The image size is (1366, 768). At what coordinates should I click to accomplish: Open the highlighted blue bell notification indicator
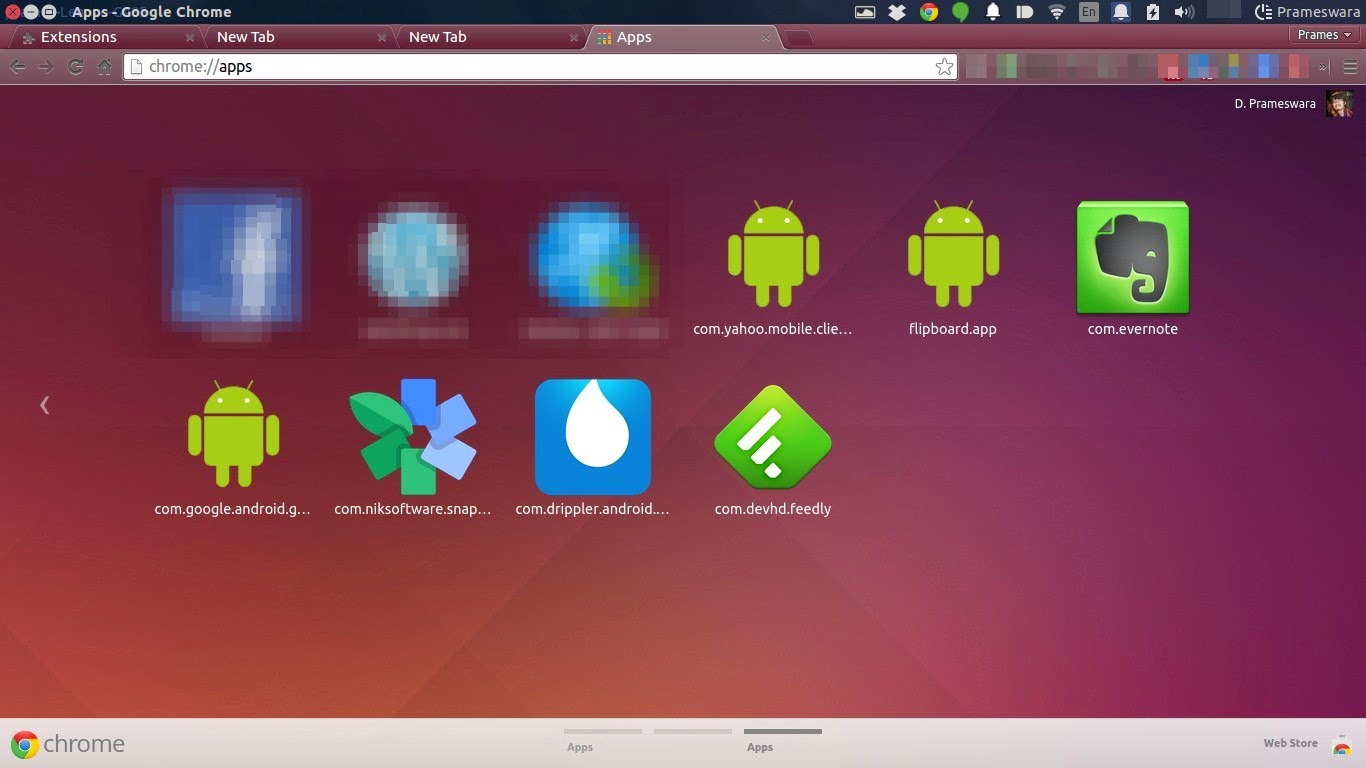1121,12
